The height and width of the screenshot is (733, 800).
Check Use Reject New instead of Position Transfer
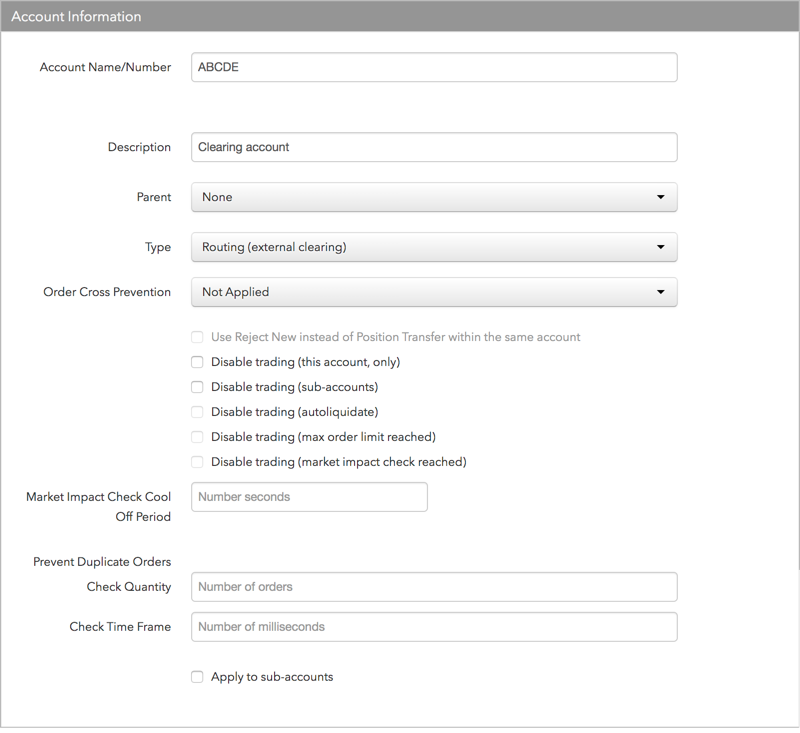(197, 337)
